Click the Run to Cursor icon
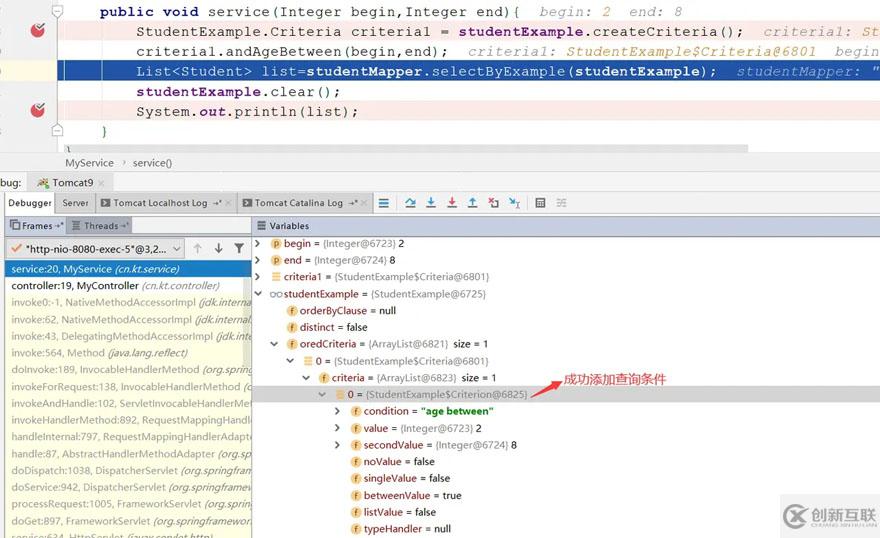 (515, 203)
